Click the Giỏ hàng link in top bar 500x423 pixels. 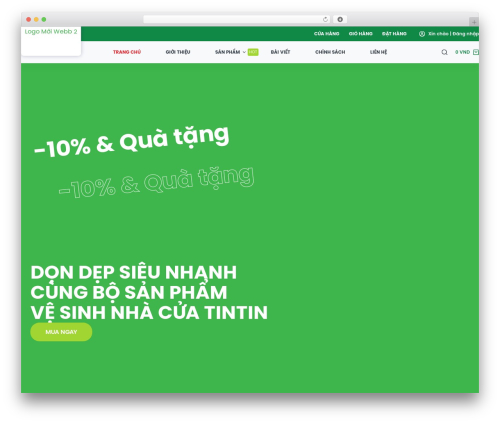[361, 34]
